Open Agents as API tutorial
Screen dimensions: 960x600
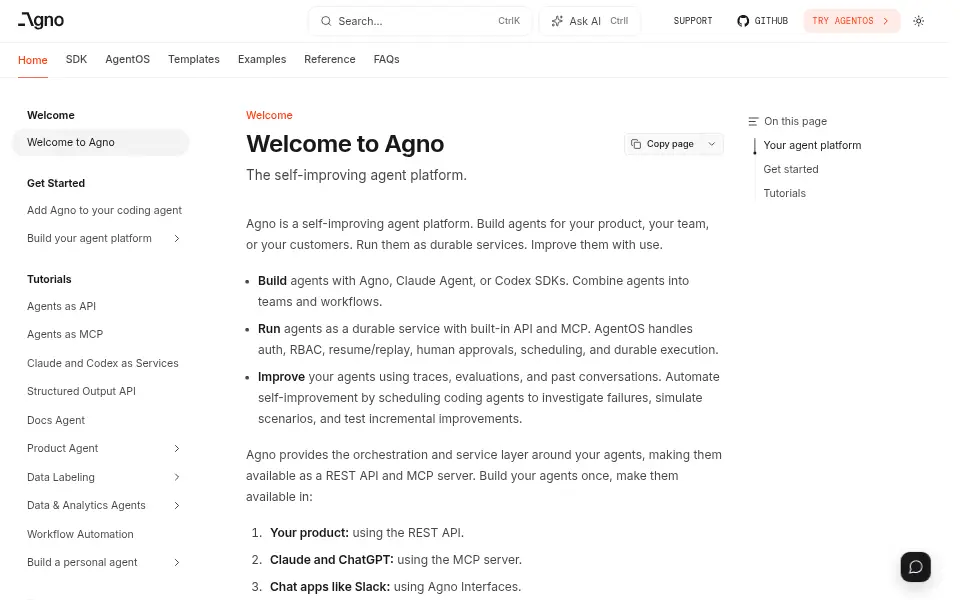[x=61, y=306]
